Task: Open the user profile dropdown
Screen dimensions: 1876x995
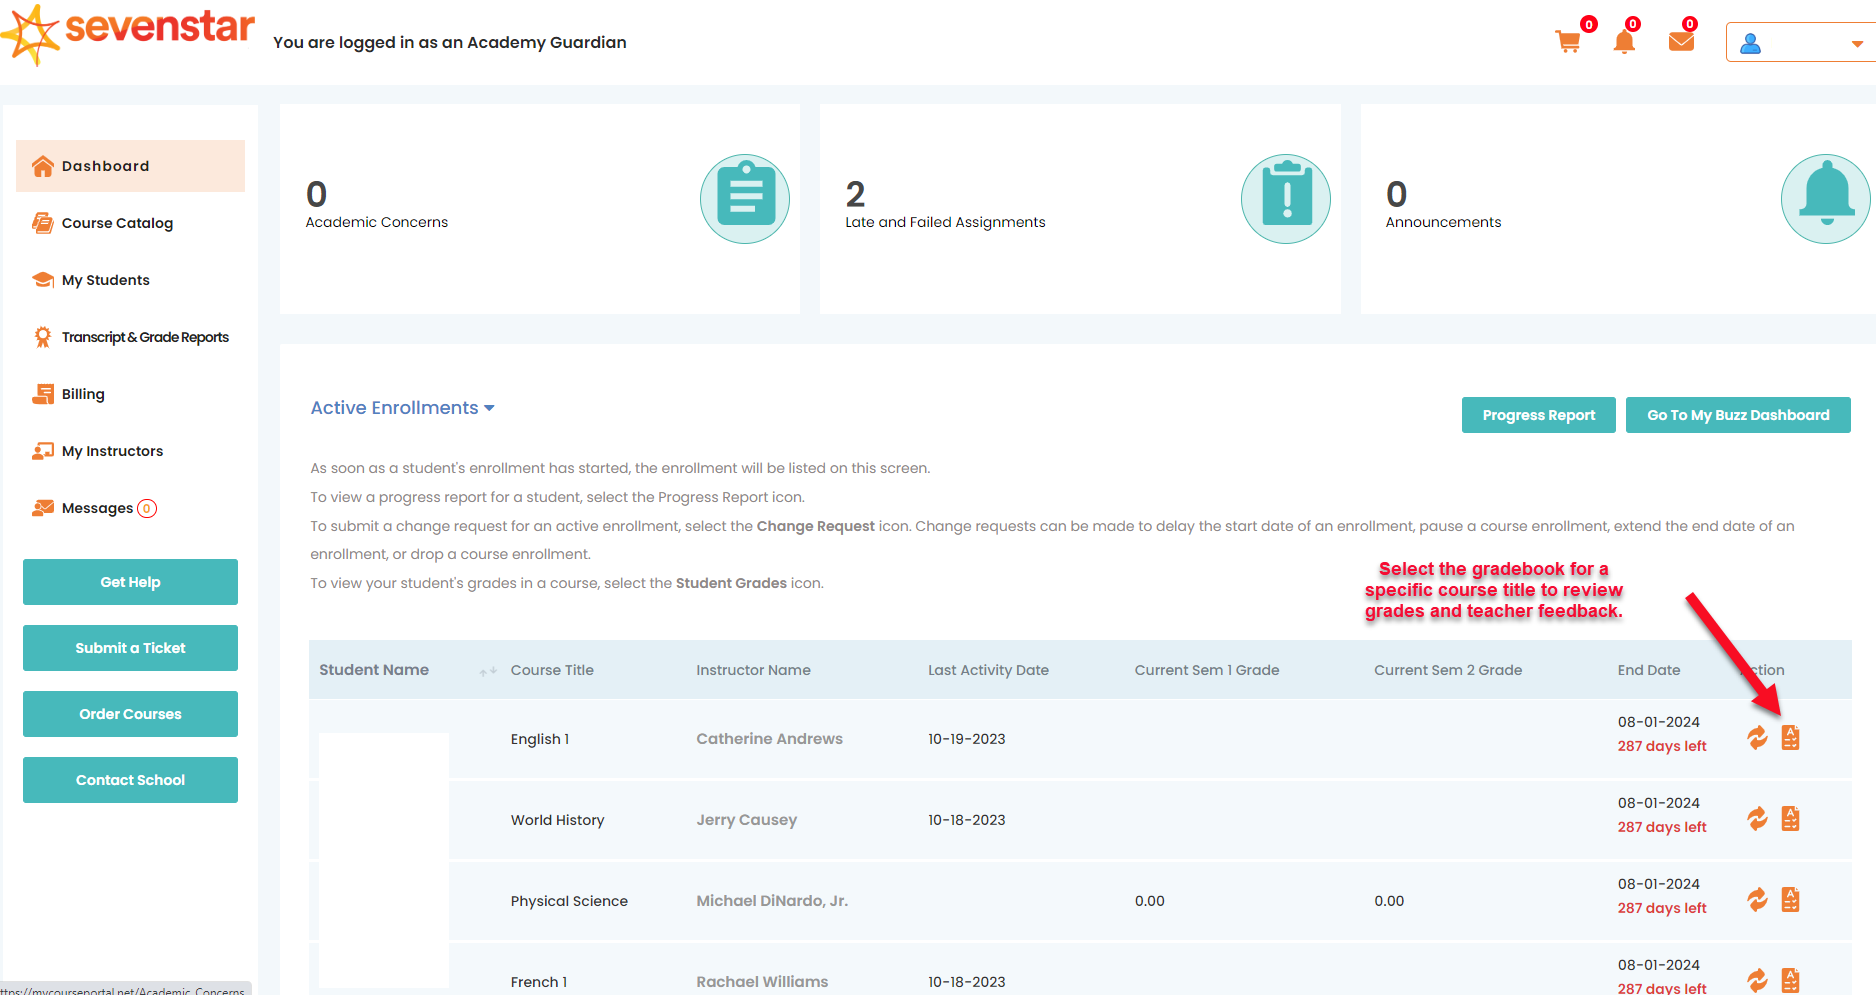Action: click(1801, 43)
